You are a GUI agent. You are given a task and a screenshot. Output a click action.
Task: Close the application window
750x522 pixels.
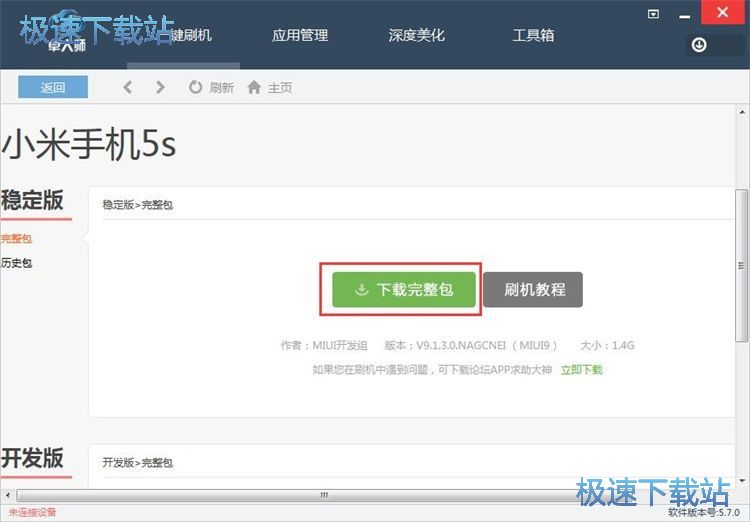(723, 12)
